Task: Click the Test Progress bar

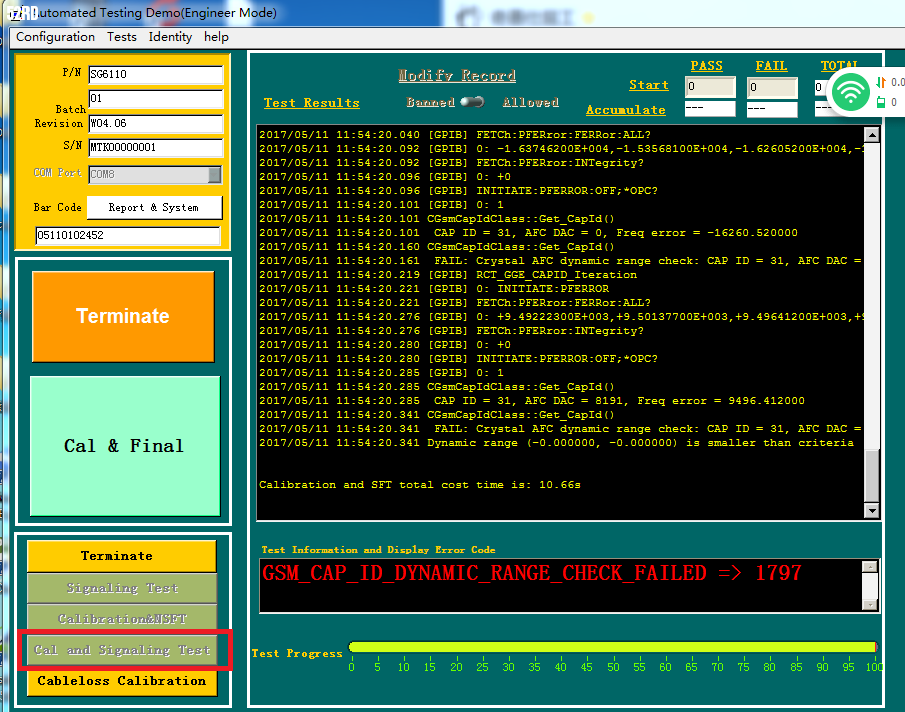Action: pyautogui.click(x=613, y=647)
